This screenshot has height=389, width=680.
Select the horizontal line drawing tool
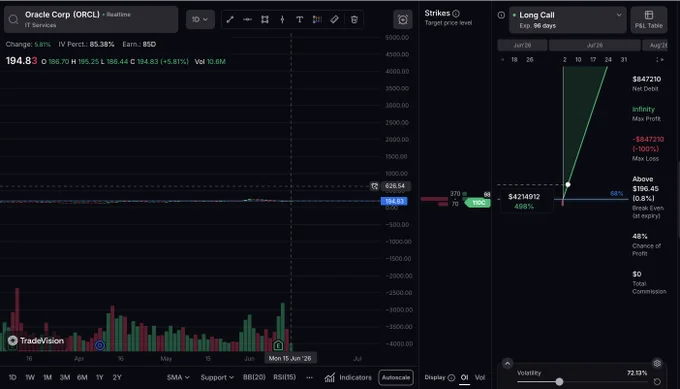point(247,20)
